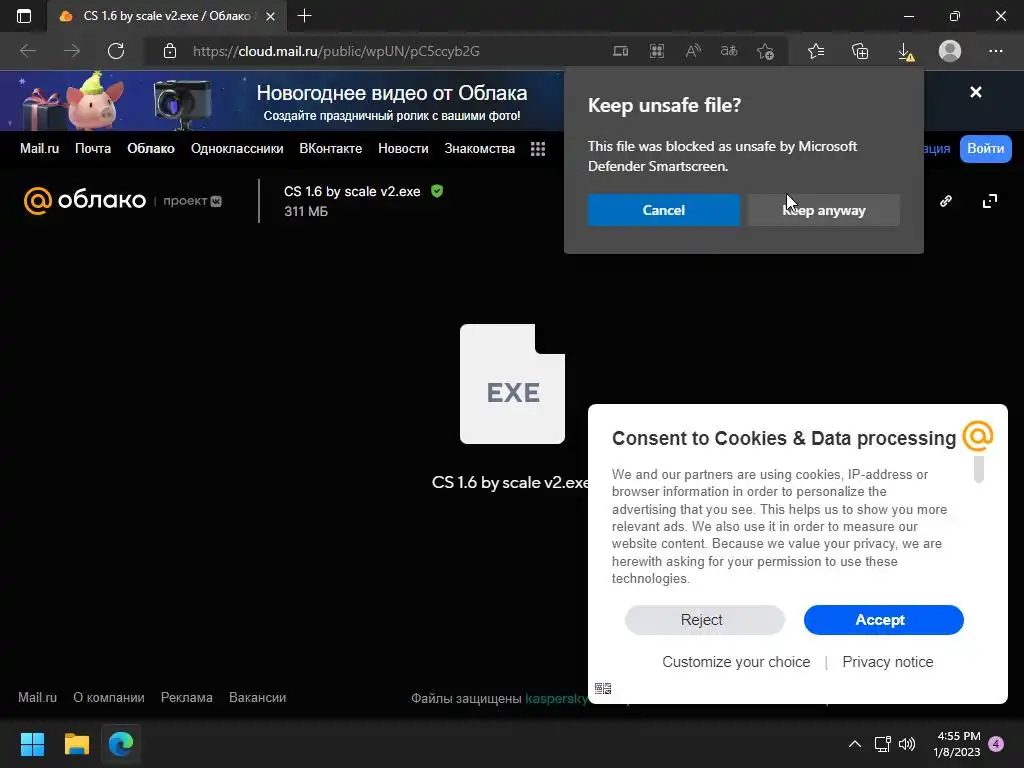Open File Explorer from the taskbar
1024x768 pixels.
point(76,744)
